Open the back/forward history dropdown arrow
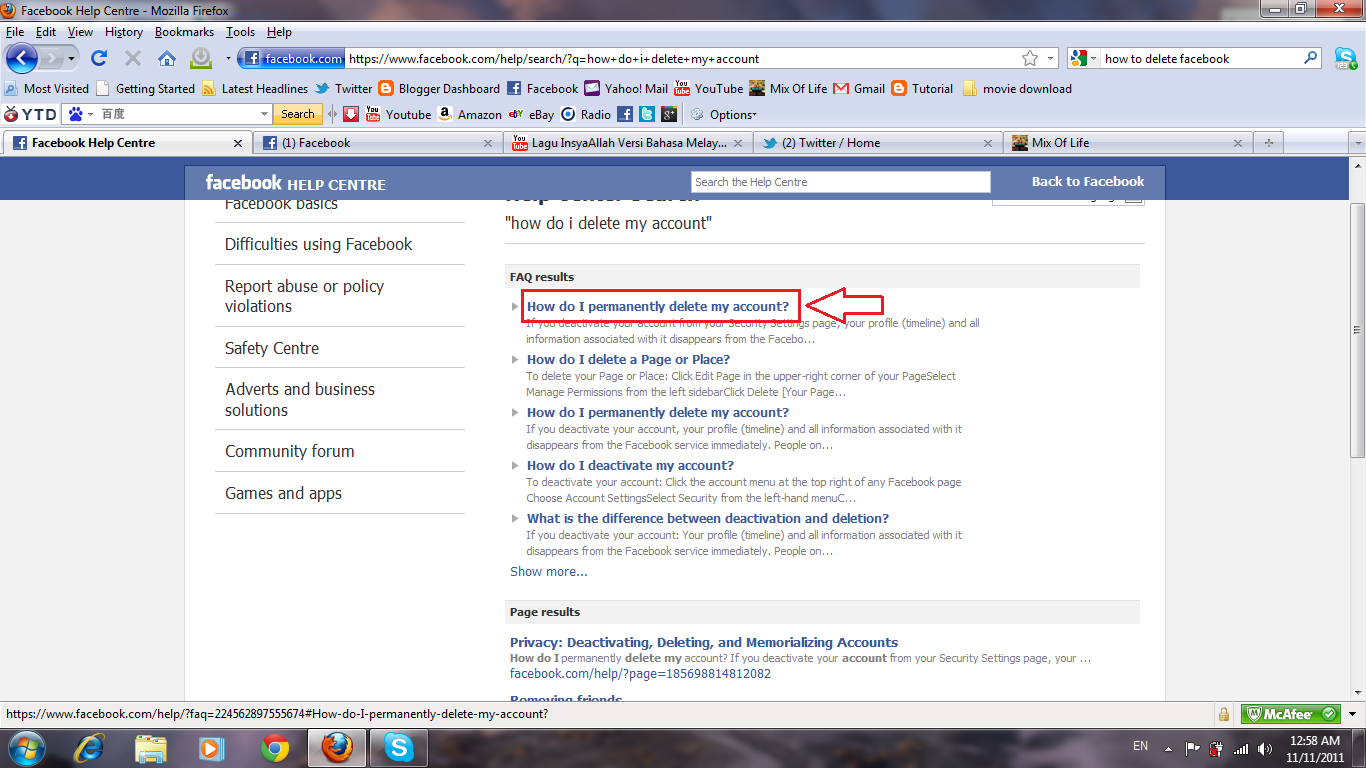This screenshot has height=768, width=1366. [71, 59]
